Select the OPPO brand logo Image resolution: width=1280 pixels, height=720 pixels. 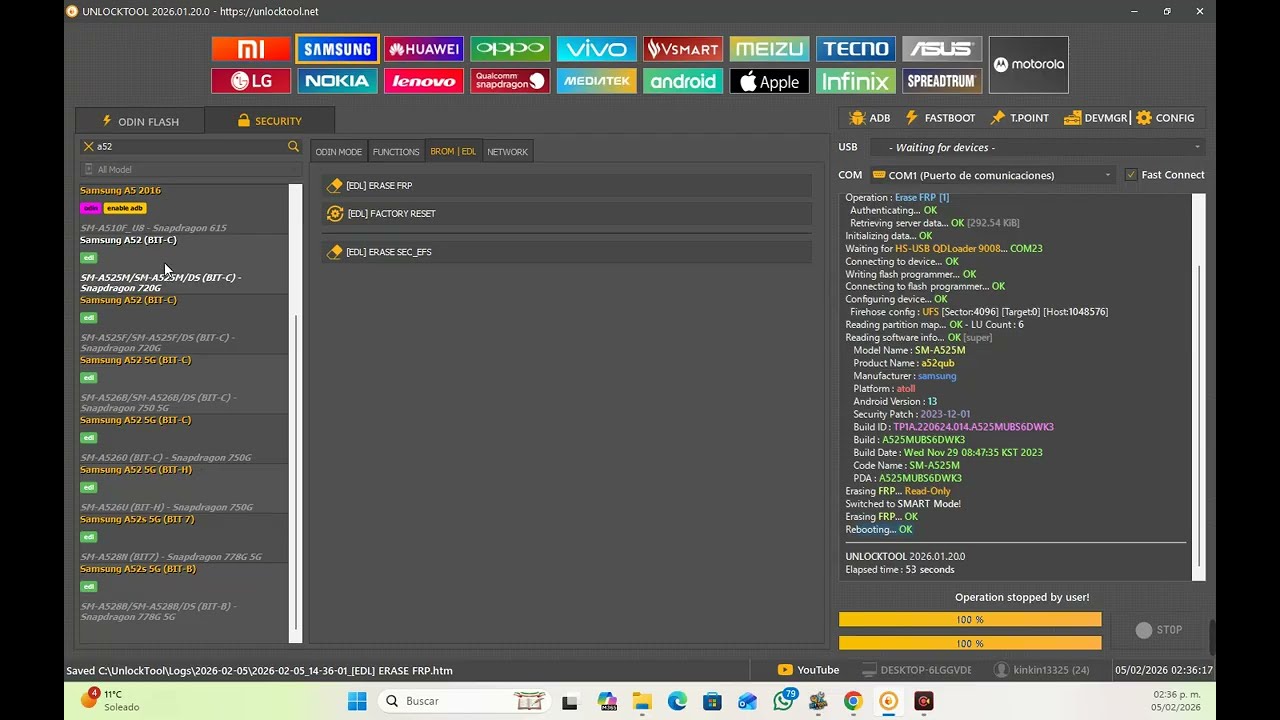510,49
